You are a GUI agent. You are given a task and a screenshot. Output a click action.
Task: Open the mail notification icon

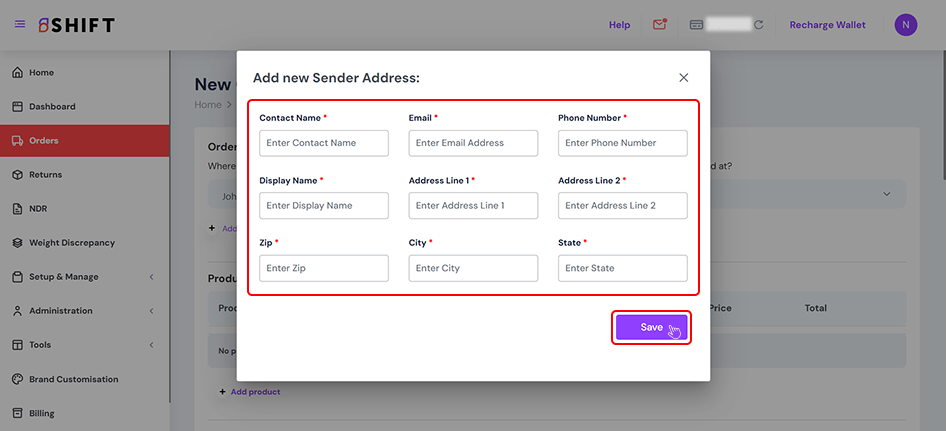(x=659, y=24)
